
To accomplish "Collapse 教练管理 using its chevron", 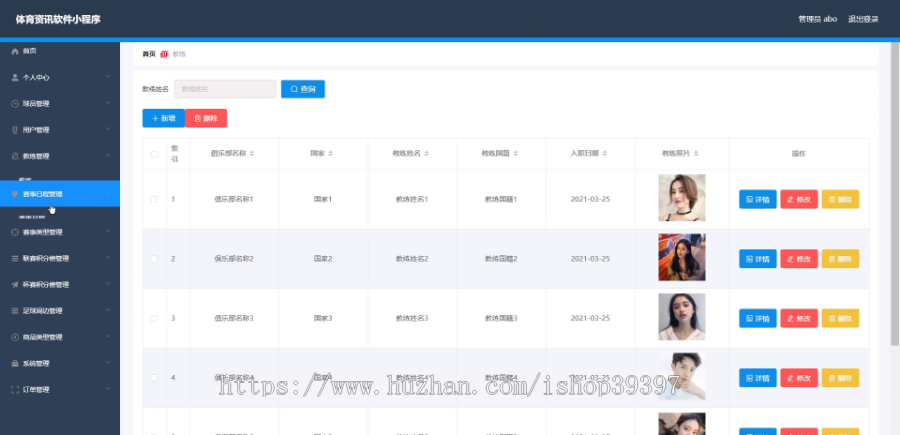I will [x=108, y=156].
